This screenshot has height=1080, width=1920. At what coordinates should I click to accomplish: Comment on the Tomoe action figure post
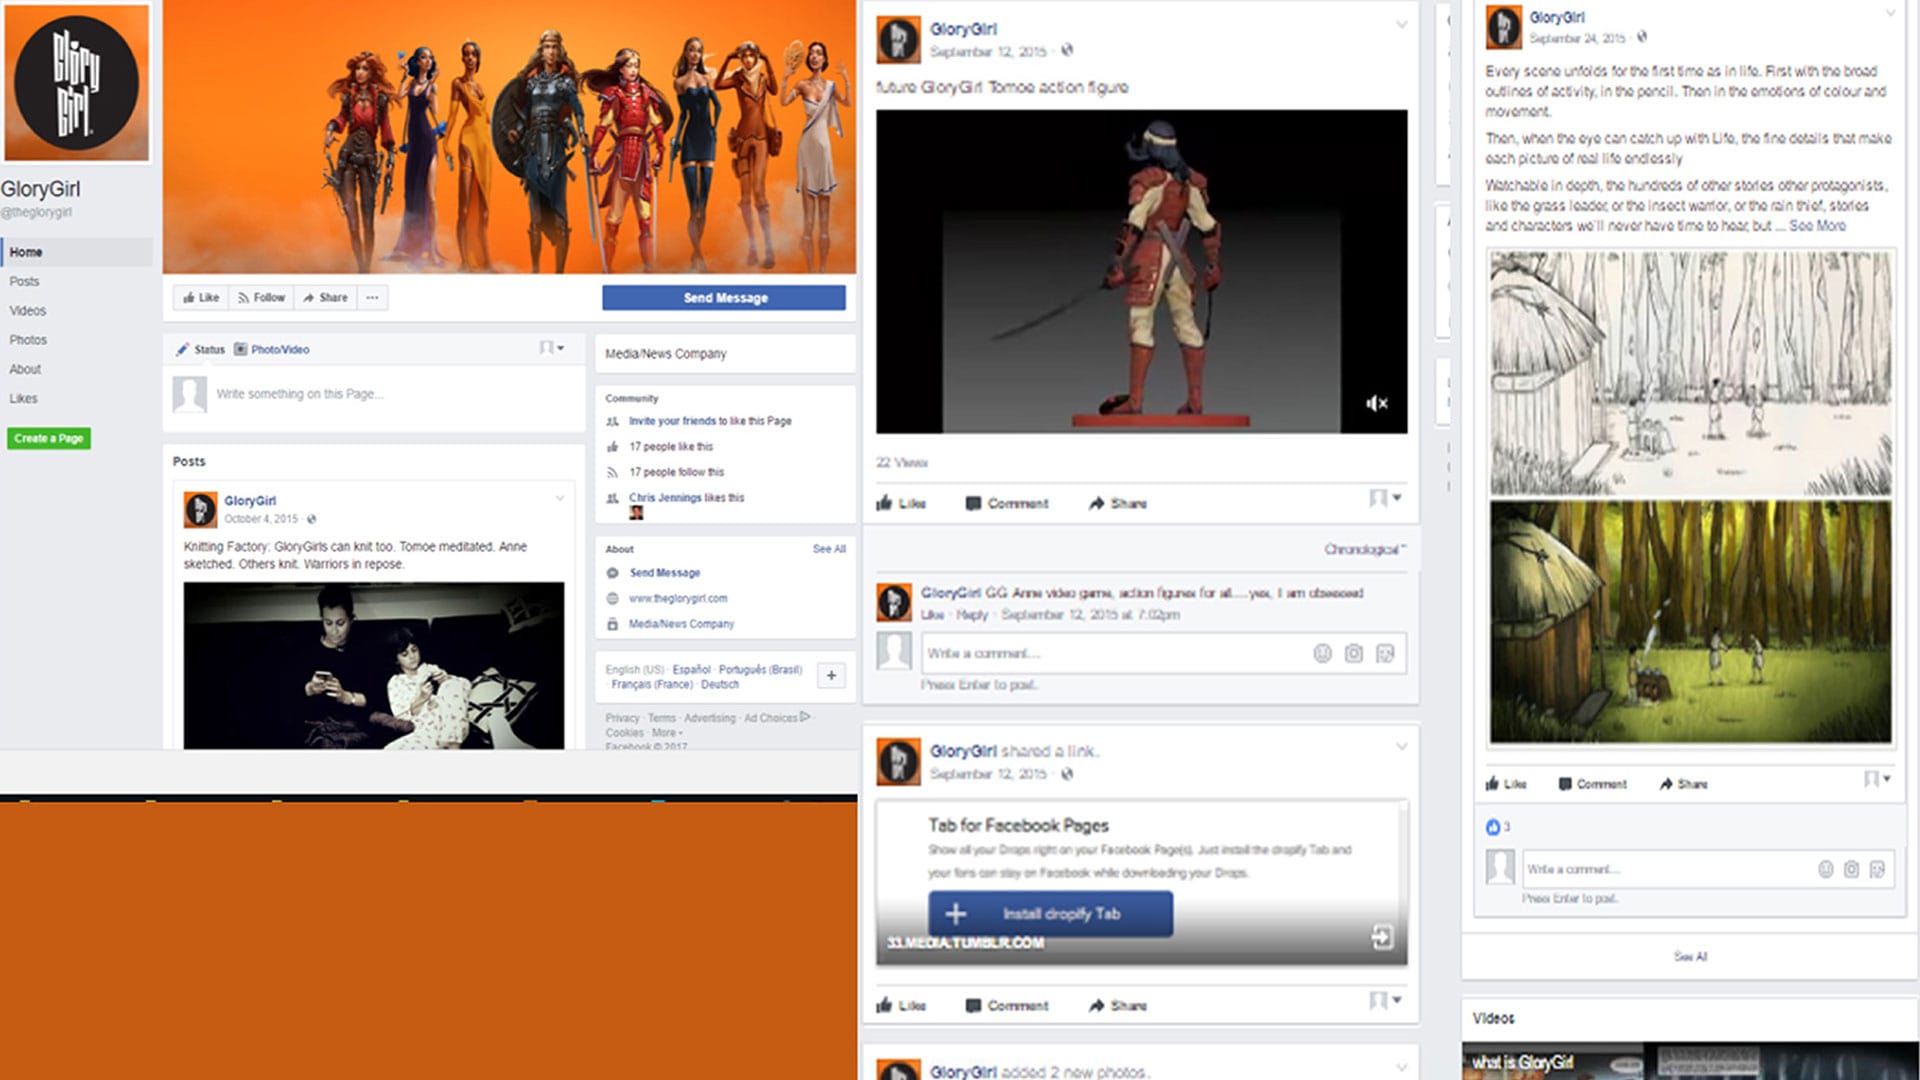pyautogui.click(x=1007, y=503)
